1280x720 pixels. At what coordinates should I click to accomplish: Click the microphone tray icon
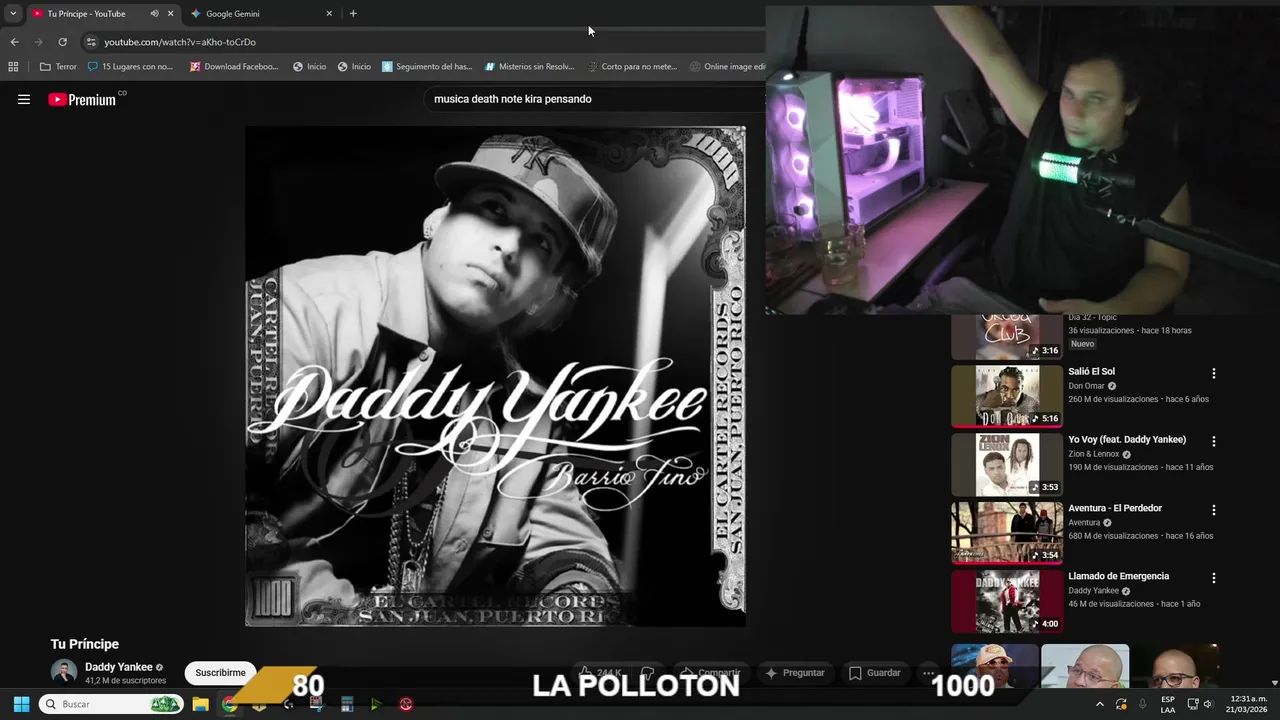point(1143,704)
